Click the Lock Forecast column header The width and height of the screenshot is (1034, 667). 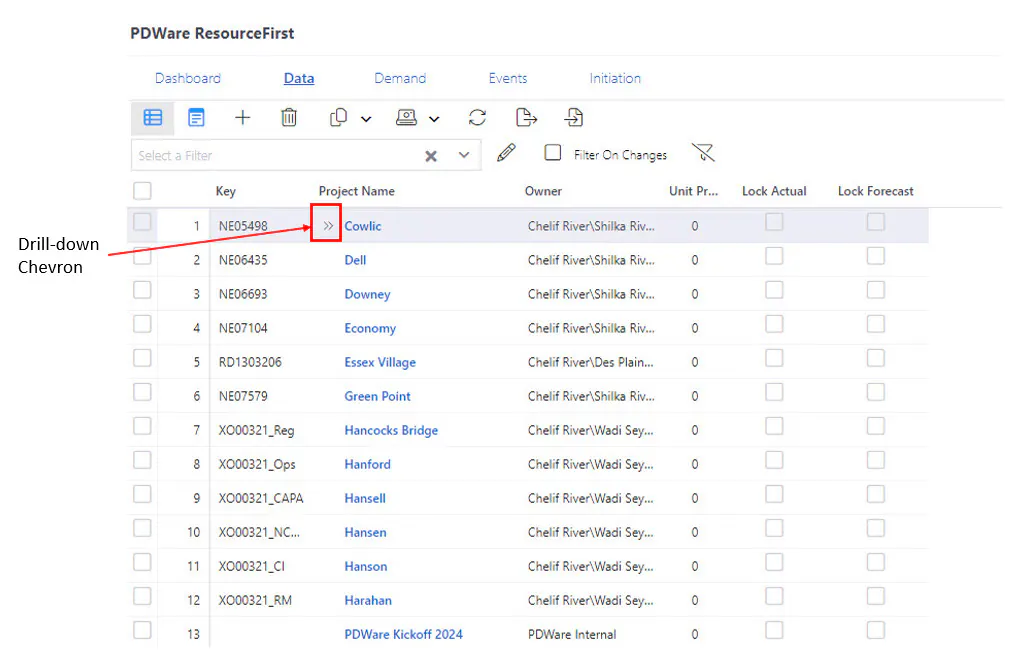(x=876, y=191)
